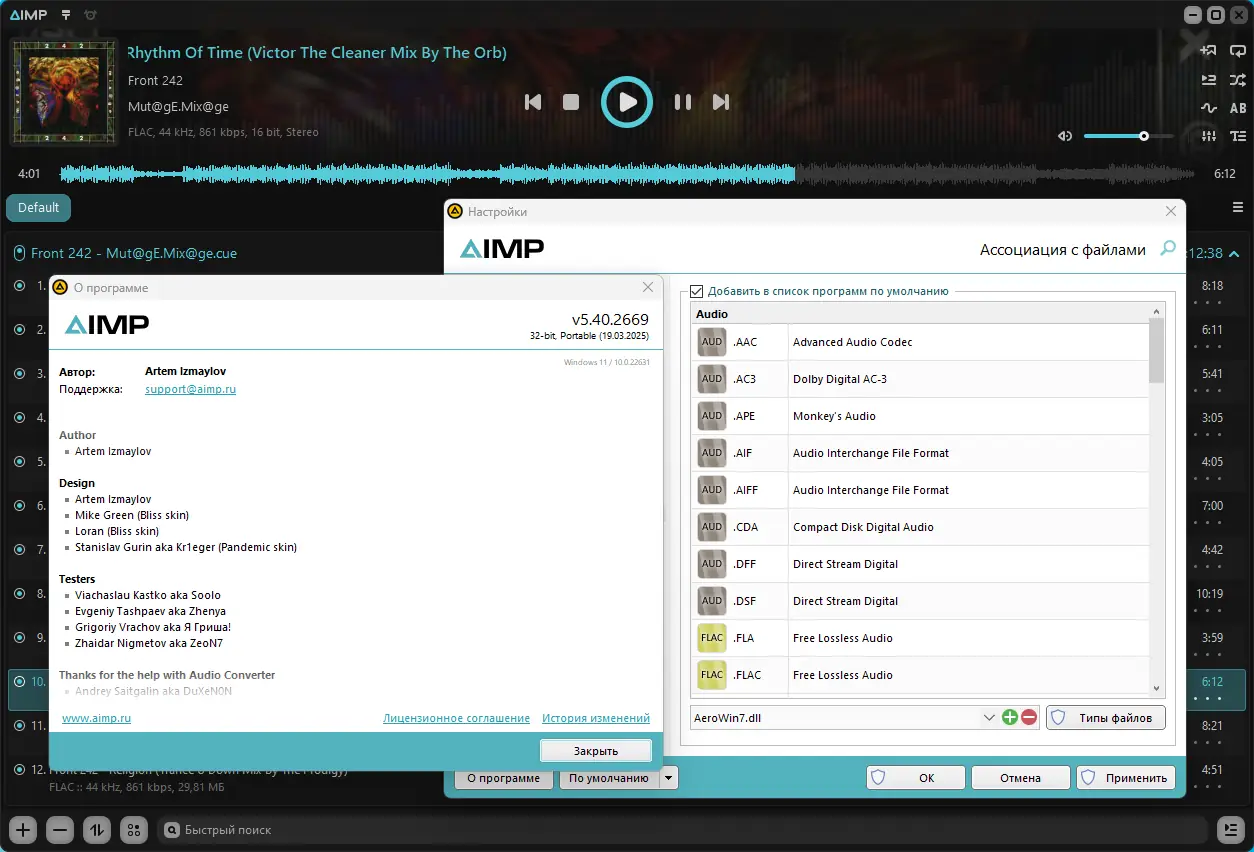Click the search magnifier in settings header
Viewport: 1254px width, 852px height.
pos(1167,249)
